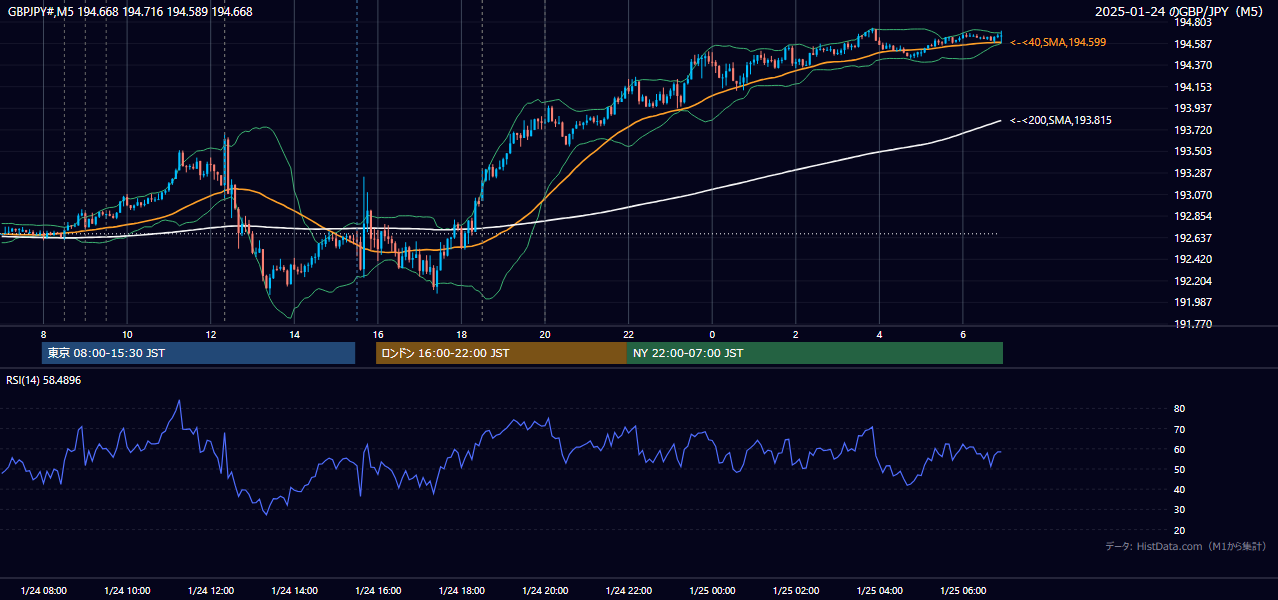
Task: Click price axis value 193.503
Action: [1191, 152]
